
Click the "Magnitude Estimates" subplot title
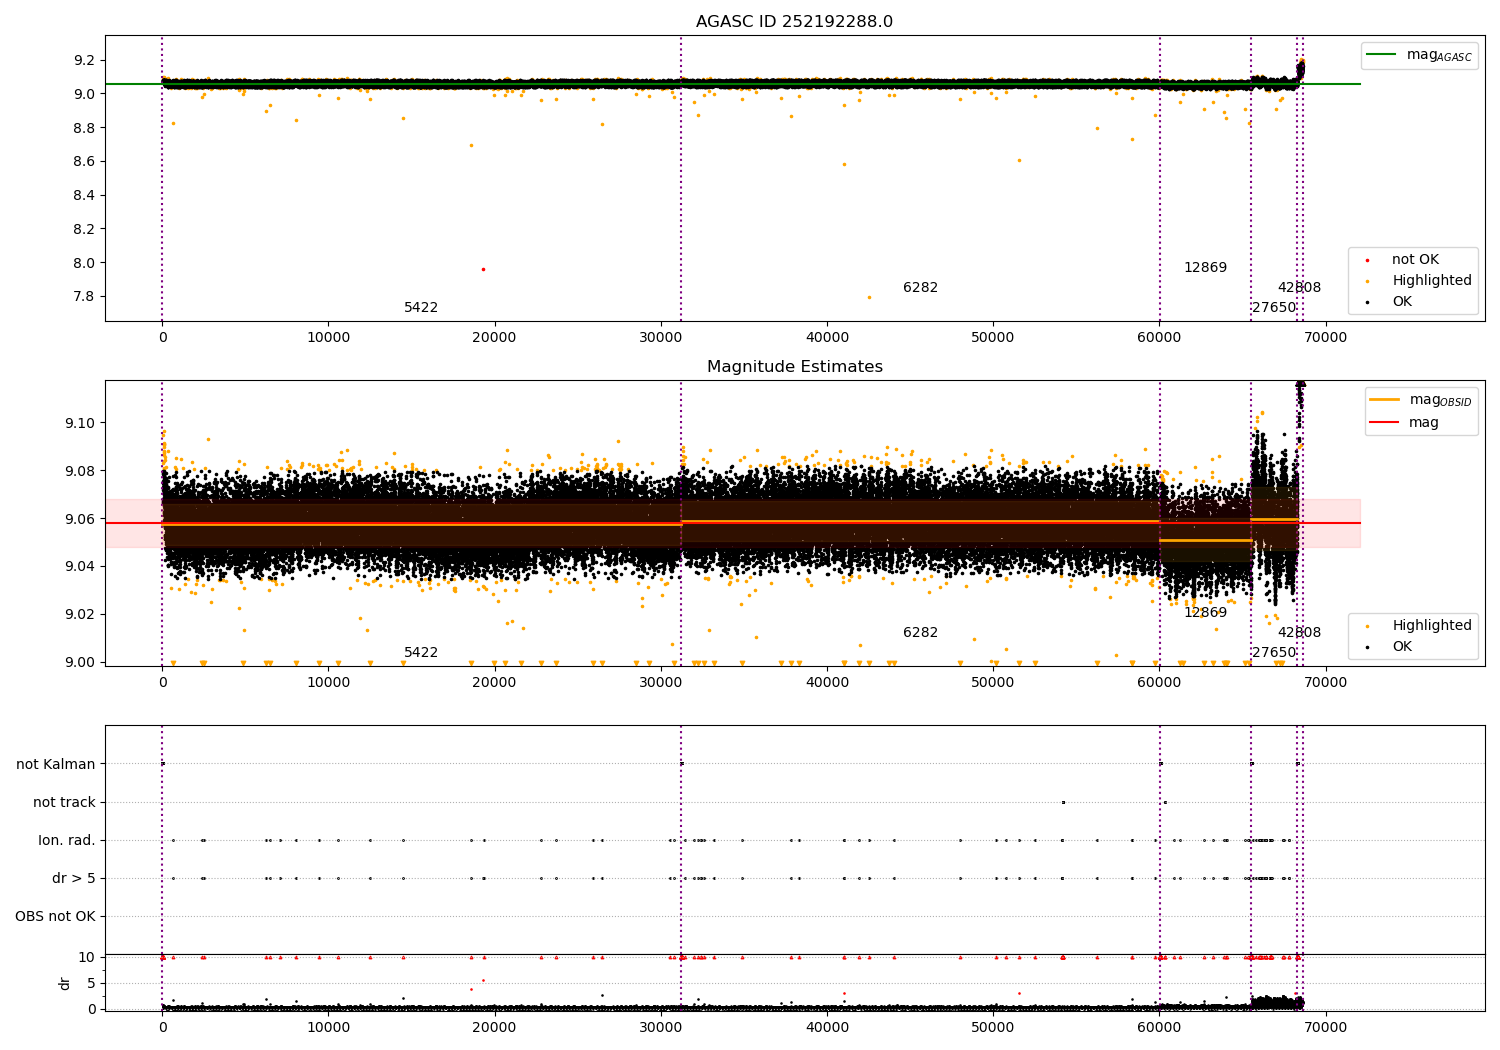tap(794, 367)
